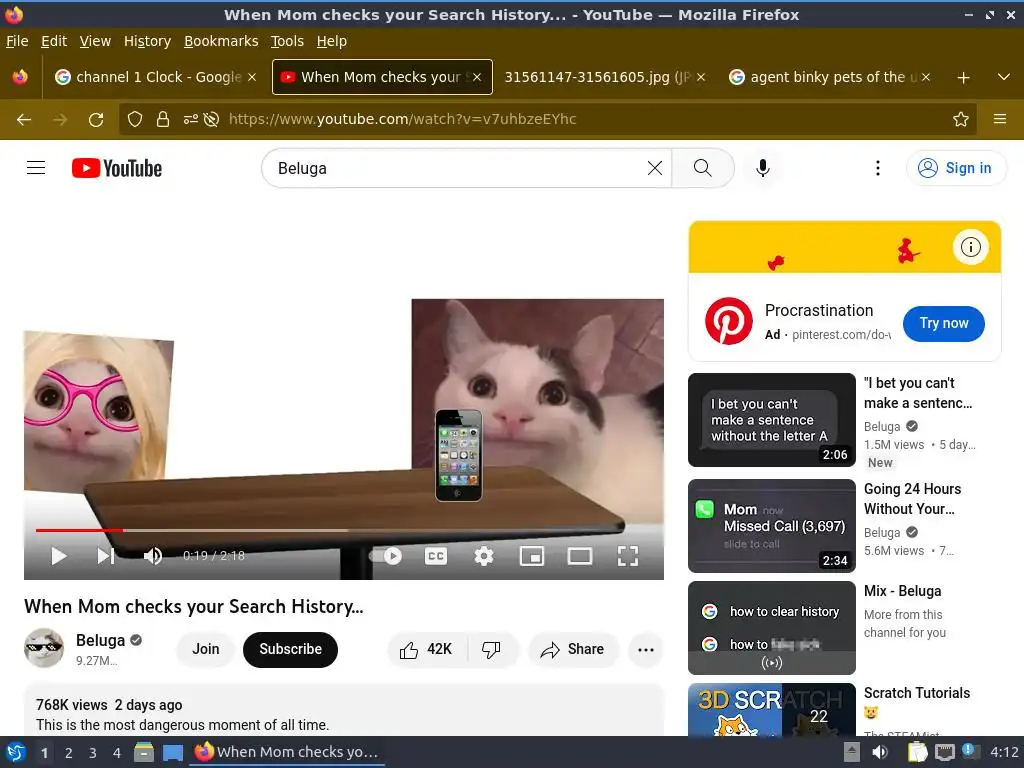
Task: Switch to 'agent binky pets' tab
Action: click(x=828, y=77)
